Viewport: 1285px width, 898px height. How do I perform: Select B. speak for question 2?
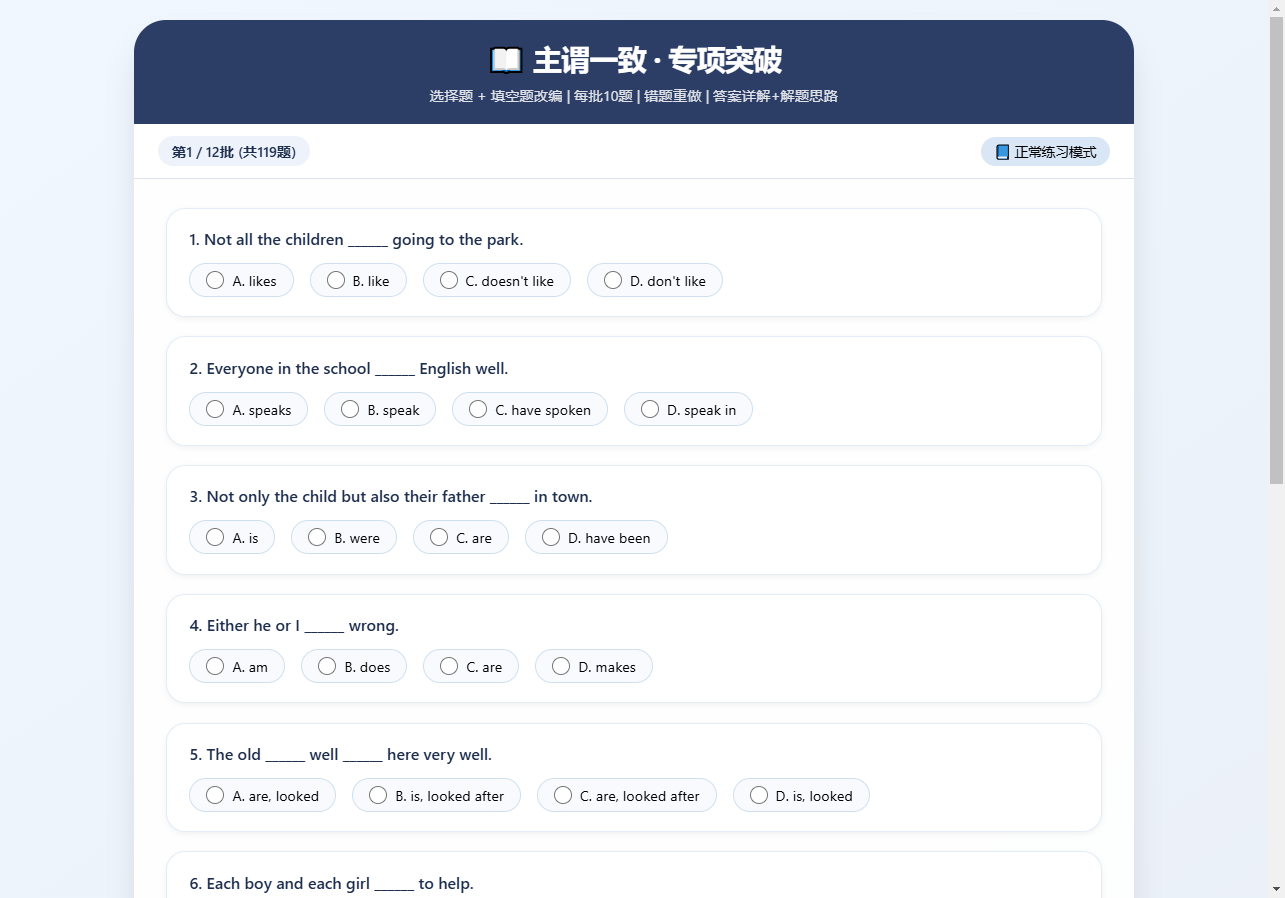point(380,410)
